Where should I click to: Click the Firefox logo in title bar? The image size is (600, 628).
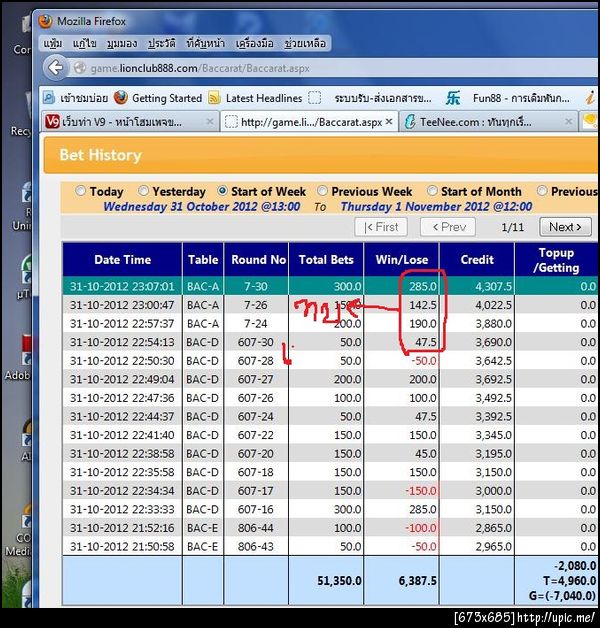tap(46, 21)
